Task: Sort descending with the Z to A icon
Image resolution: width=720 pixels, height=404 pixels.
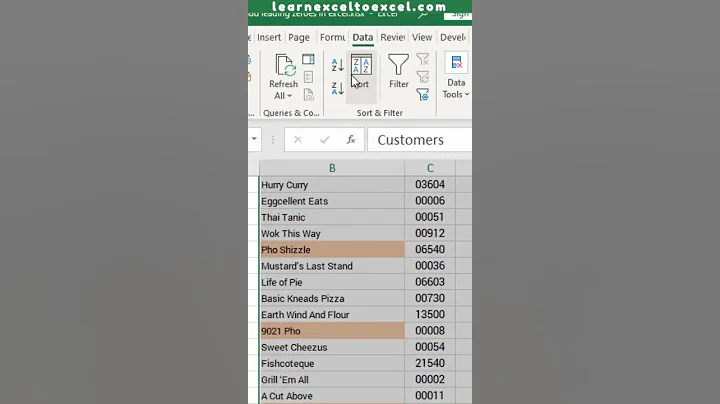Action: [x=338, y=88]
